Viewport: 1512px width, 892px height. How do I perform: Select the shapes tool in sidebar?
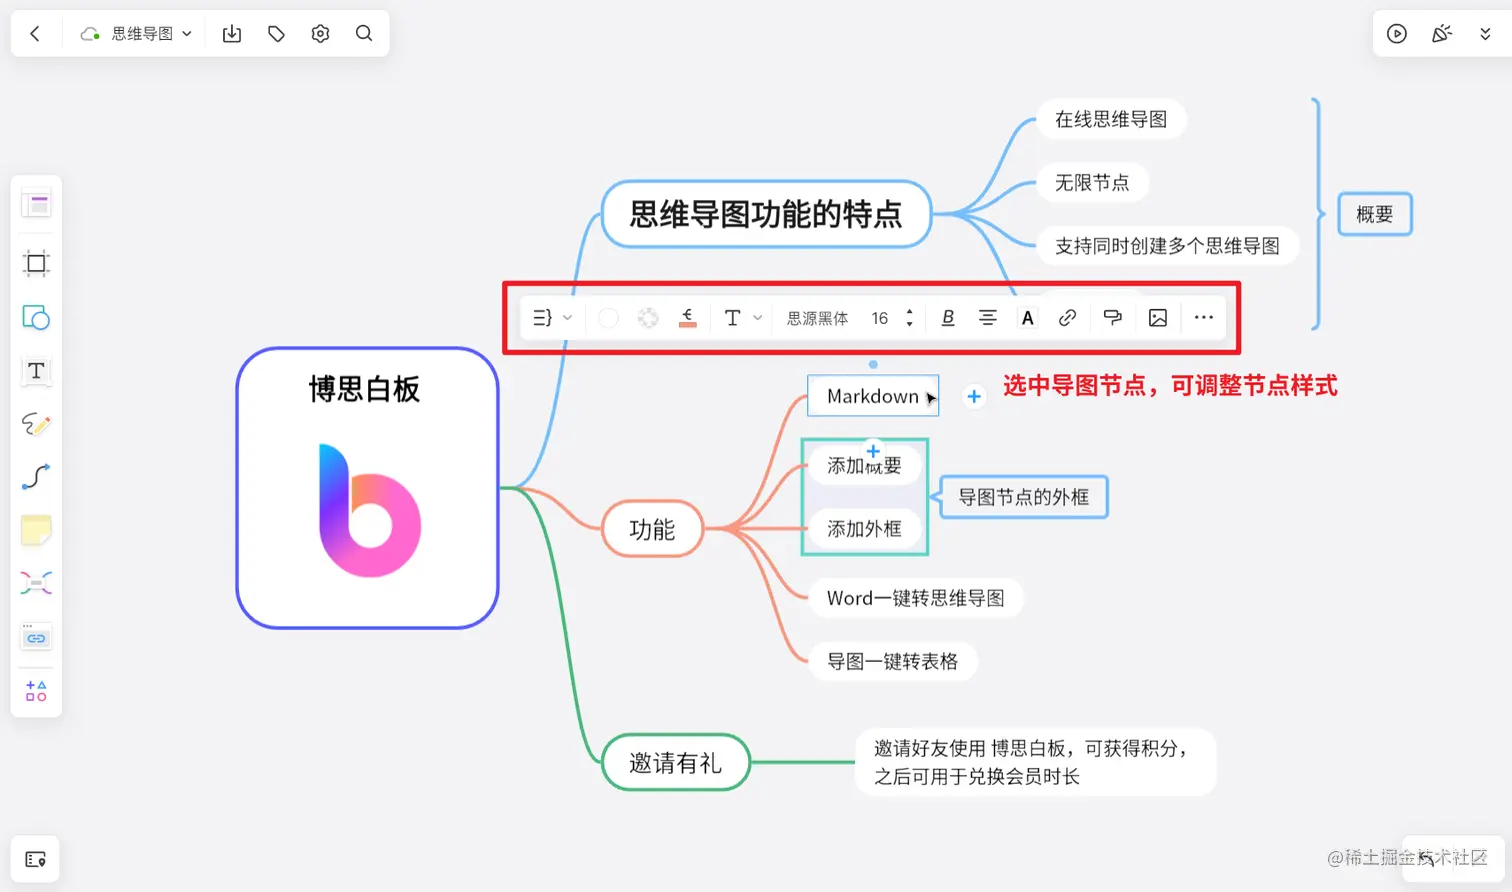tap(36, 318)
